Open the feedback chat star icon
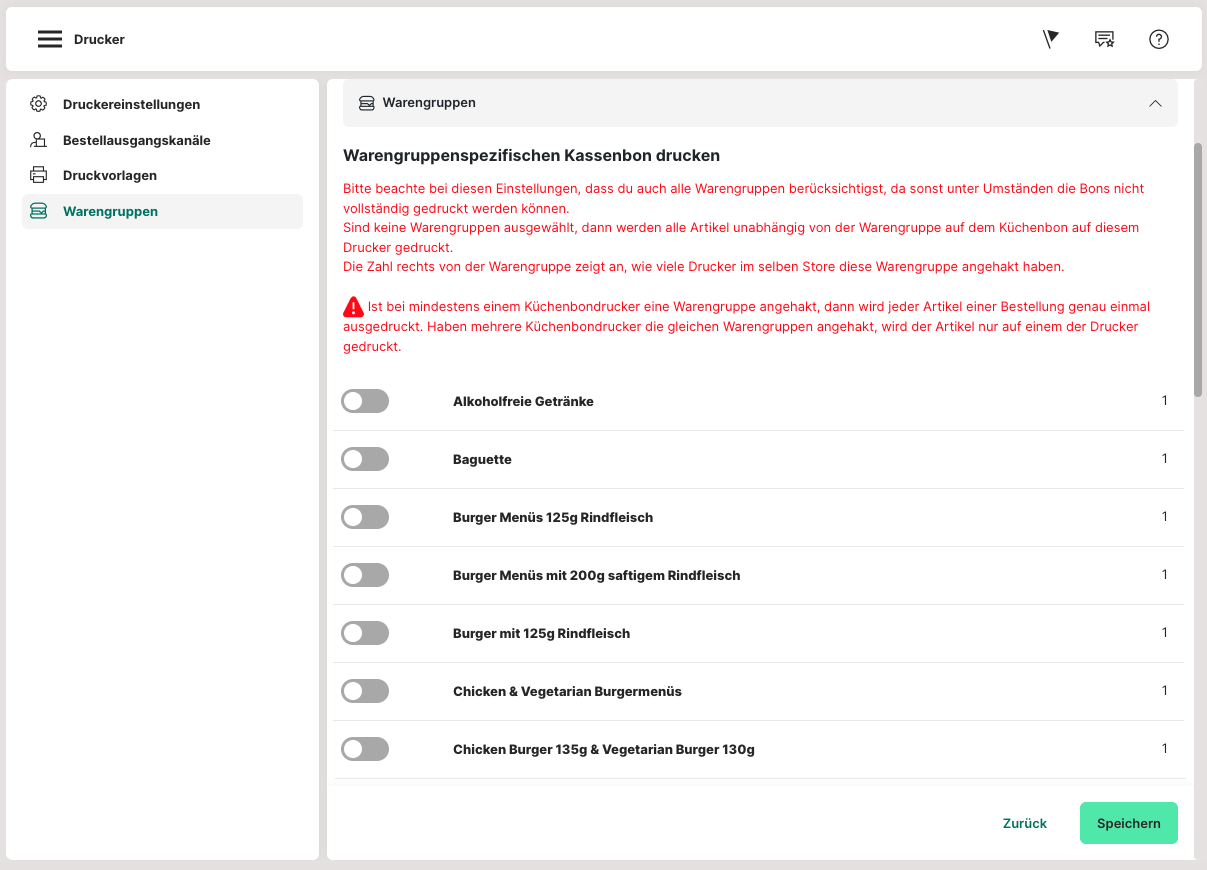Image resolution: width=1207 pixels, height=870 pixels. point(1104,39)
